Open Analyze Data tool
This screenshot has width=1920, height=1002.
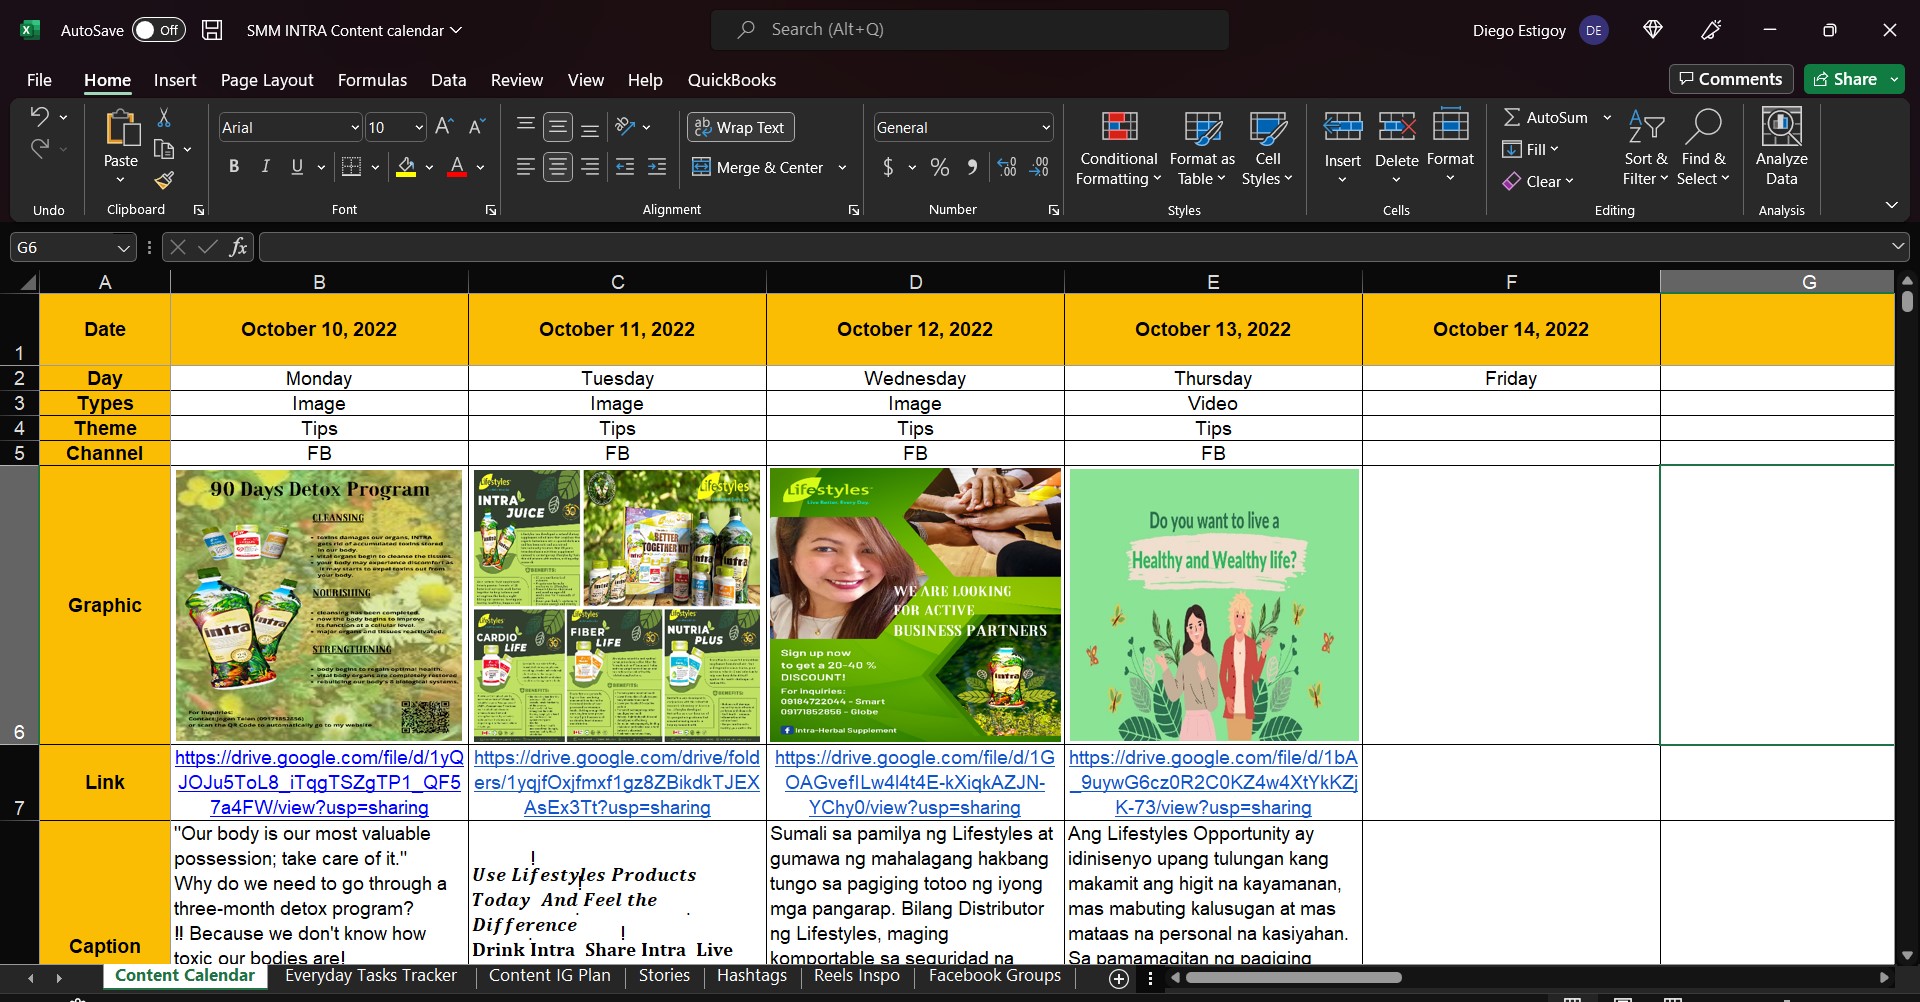pyautogui.click(x=1781, y=147)
